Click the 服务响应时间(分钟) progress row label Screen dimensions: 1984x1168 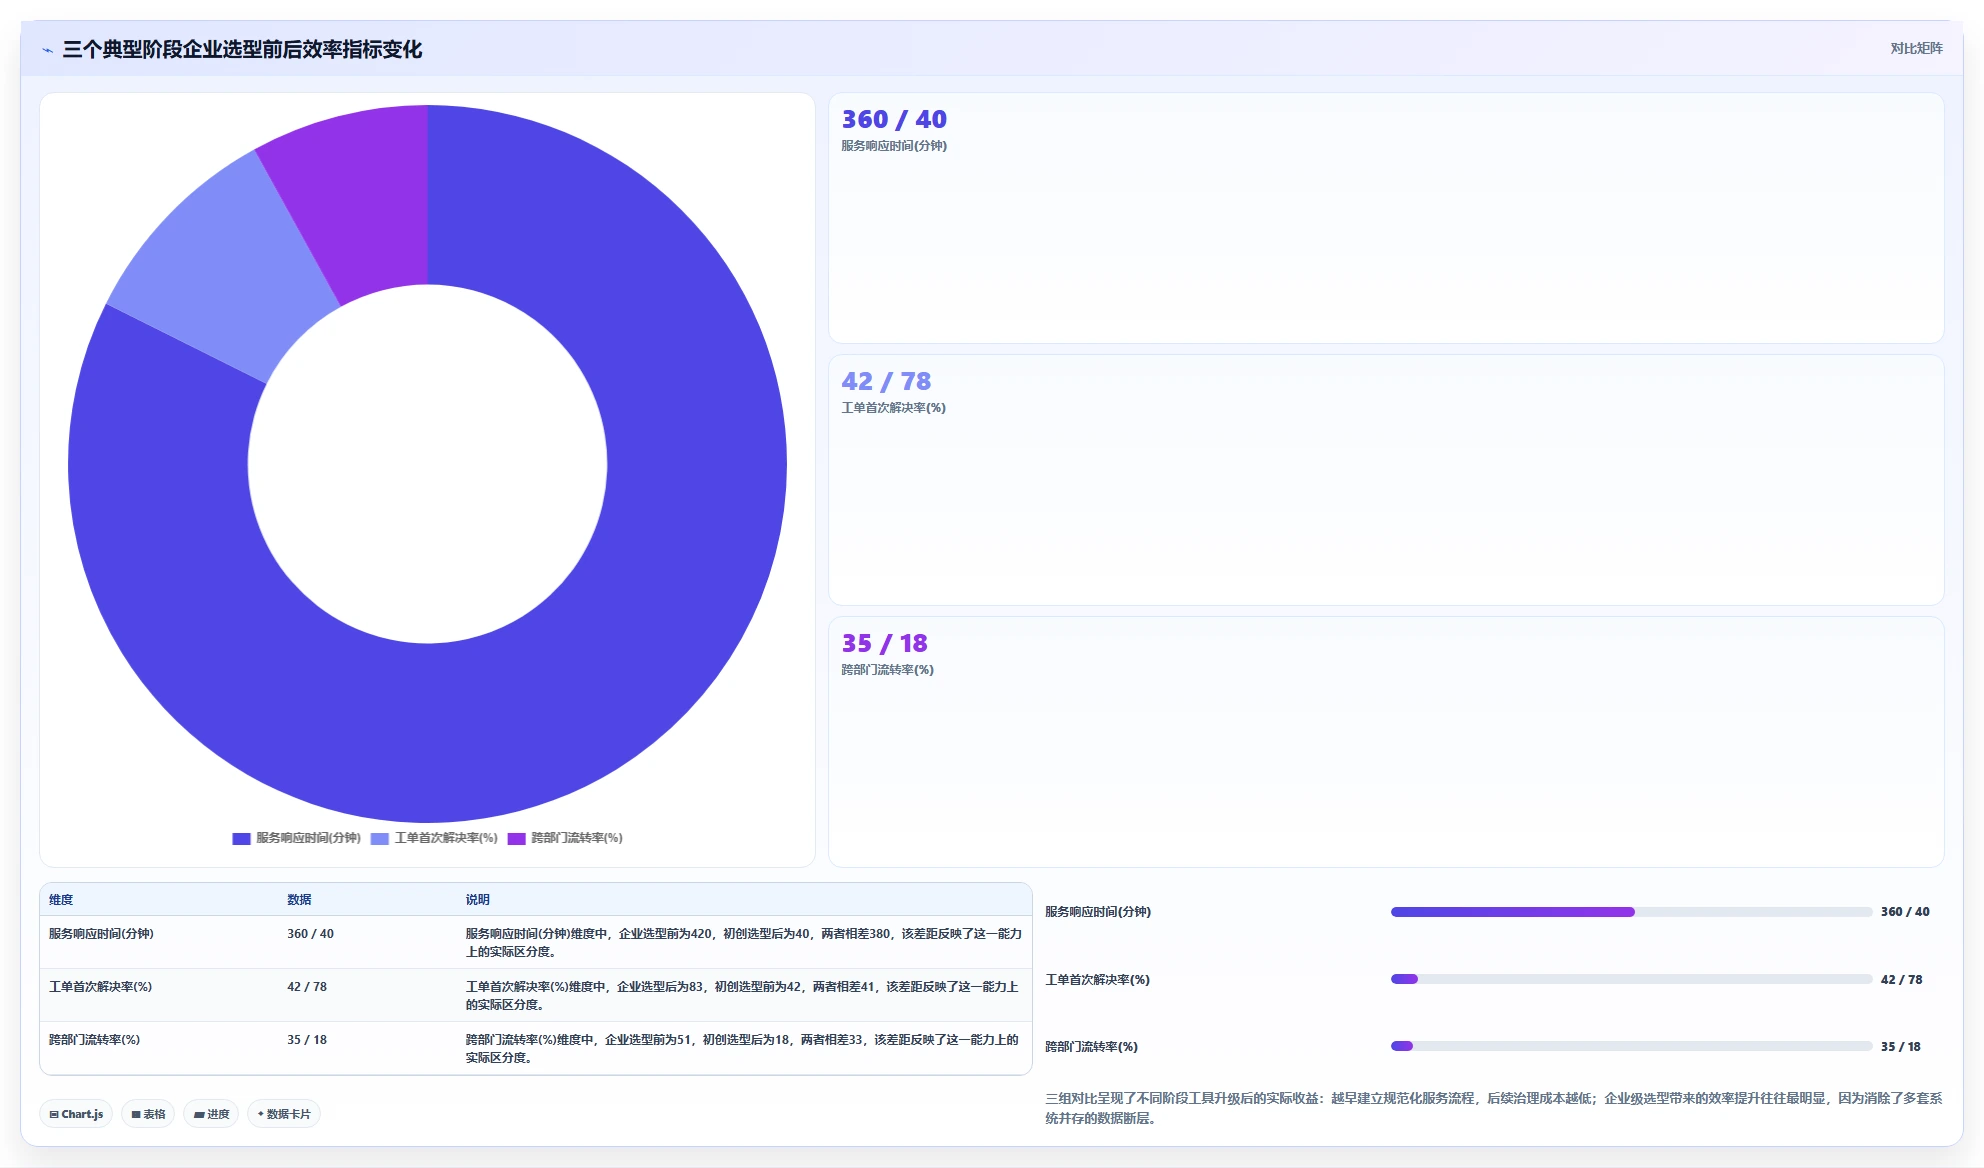(x=1098, y=912)
